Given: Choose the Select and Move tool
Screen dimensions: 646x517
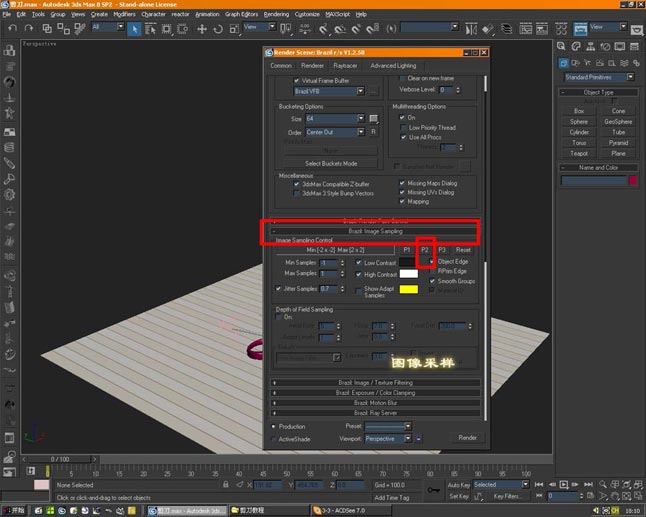Looking at the screenshot, I should coord(202,29).
